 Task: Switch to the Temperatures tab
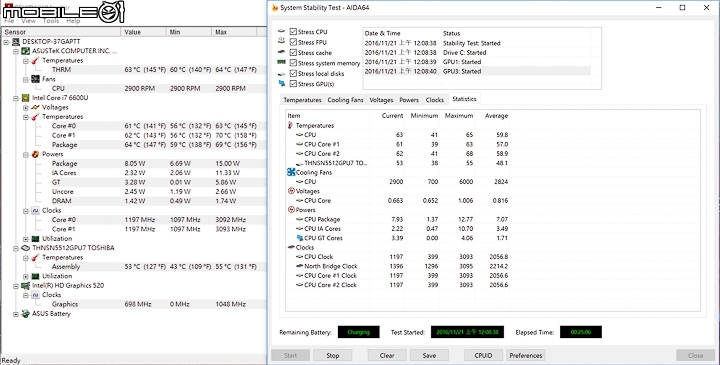point(302,100)
